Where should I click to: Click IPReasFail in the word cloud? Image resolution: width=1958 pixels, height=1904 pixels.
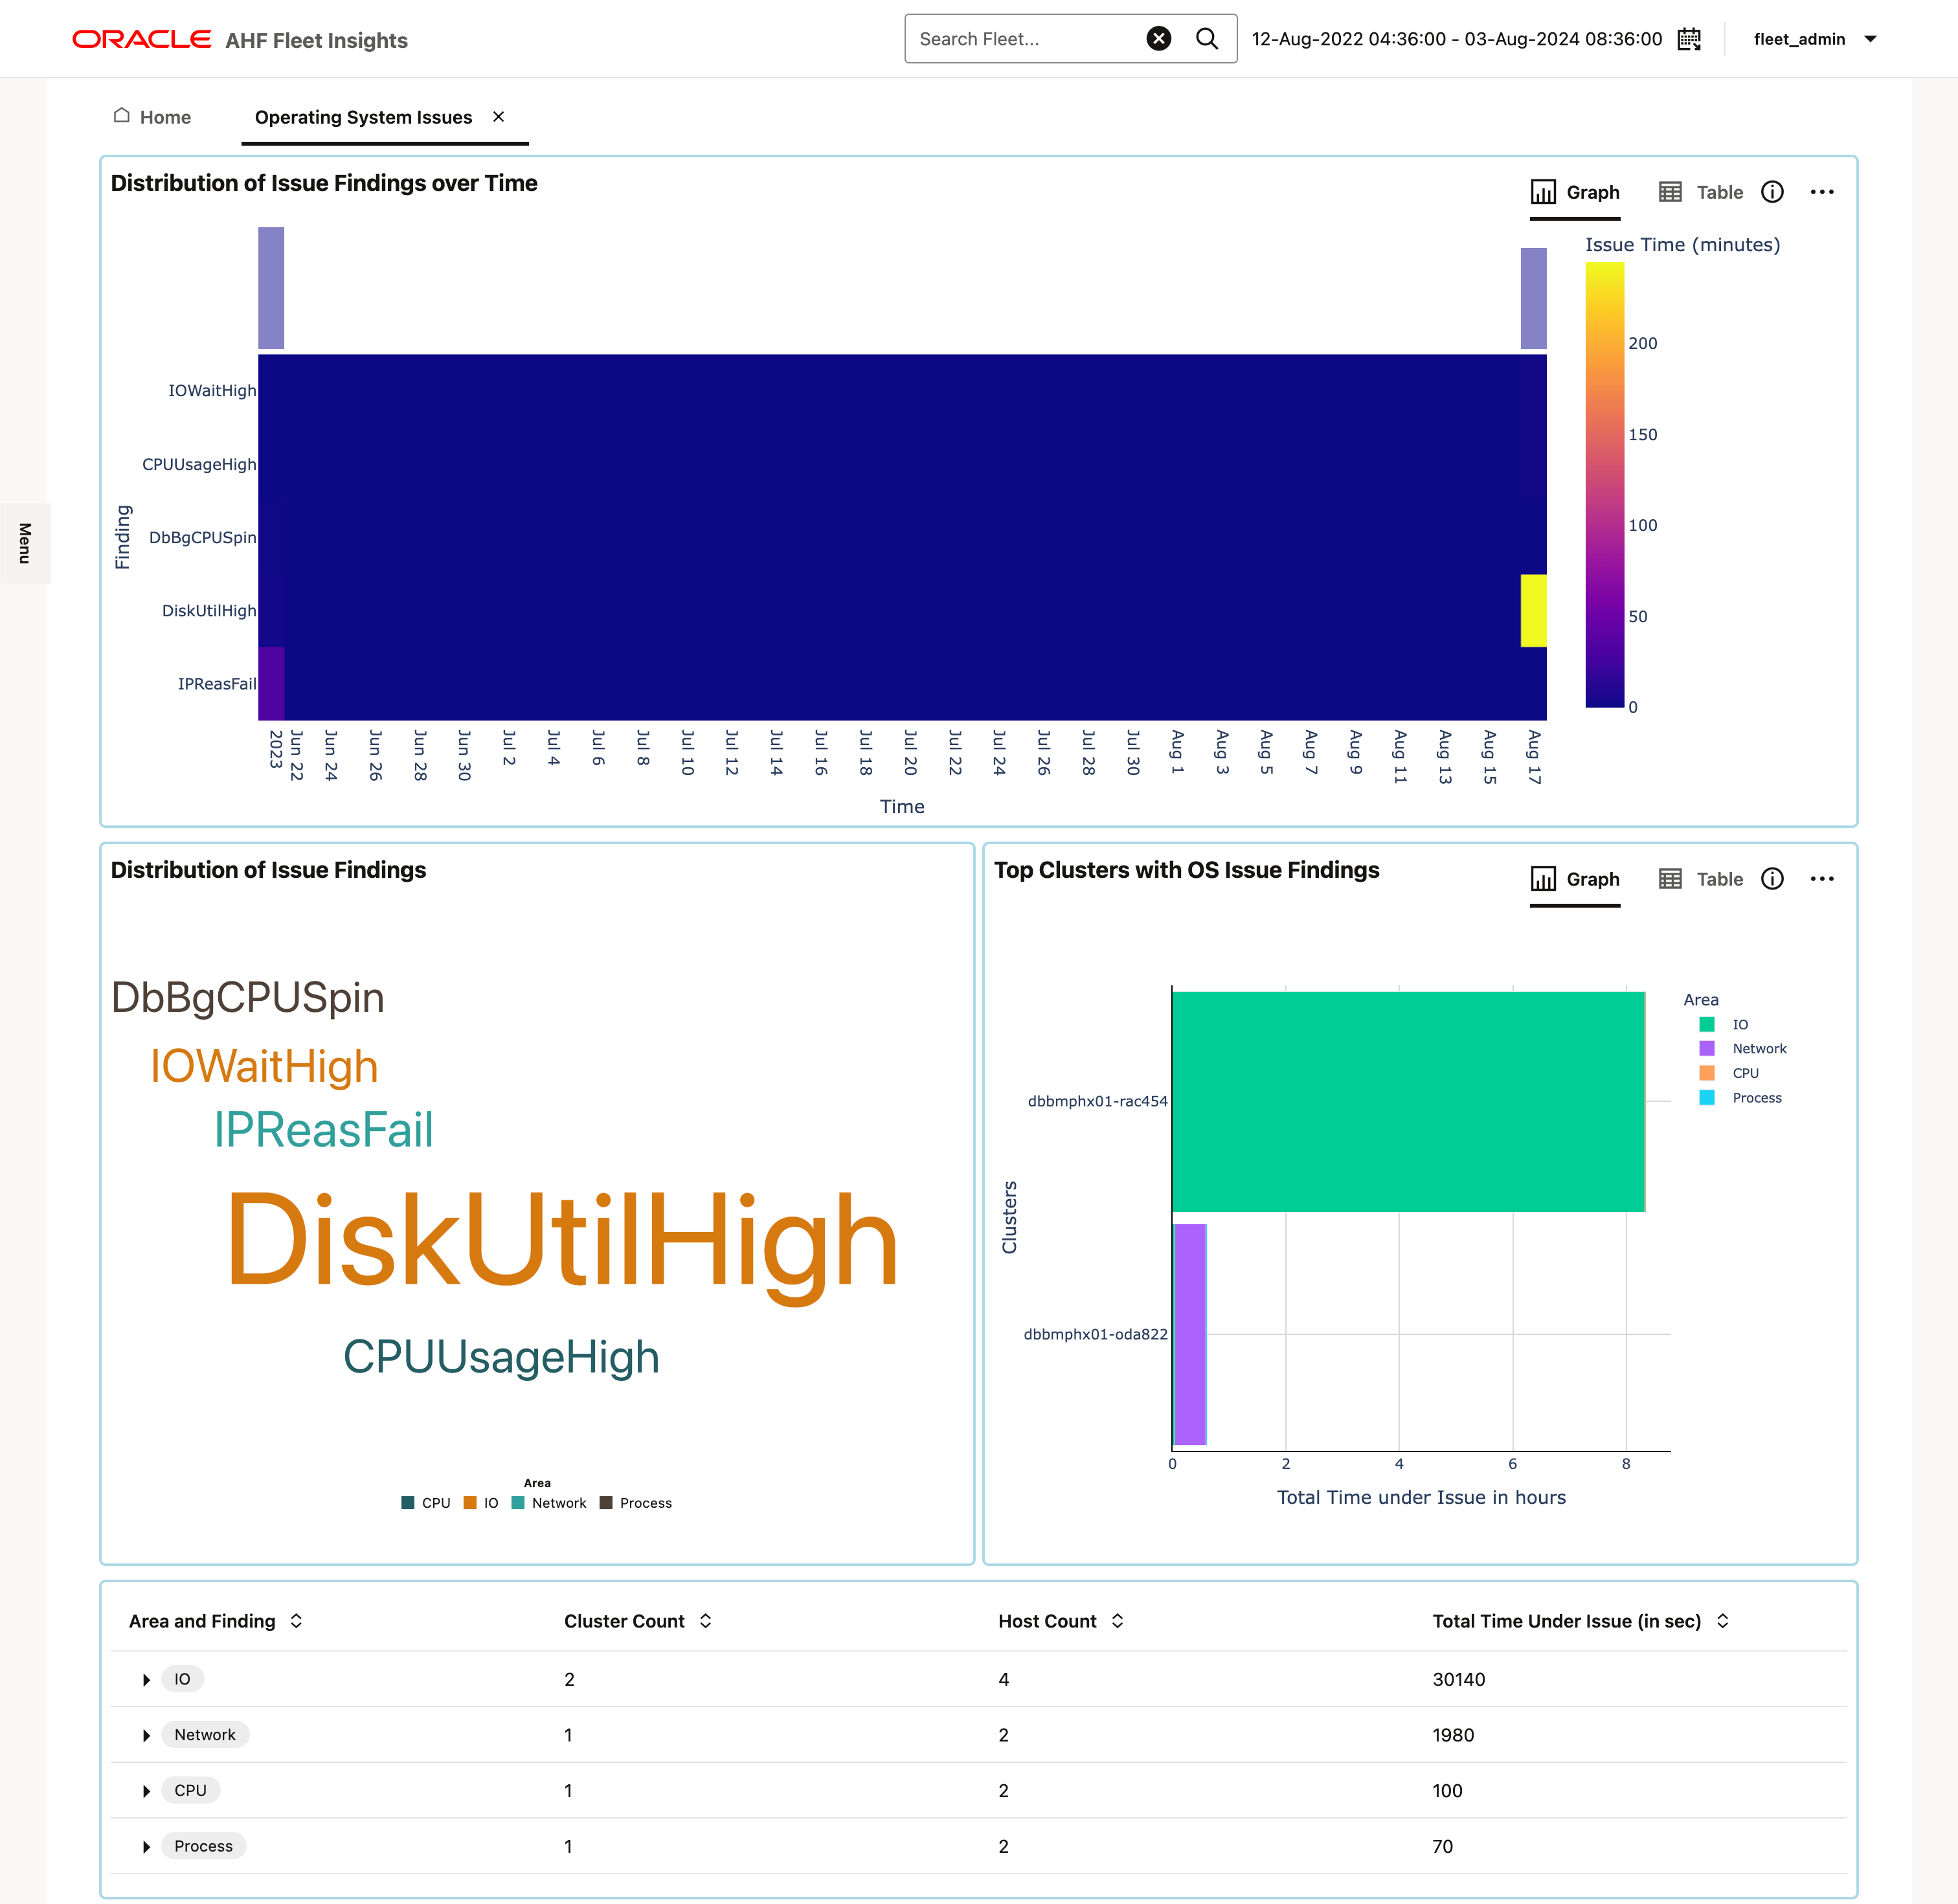323,1130
